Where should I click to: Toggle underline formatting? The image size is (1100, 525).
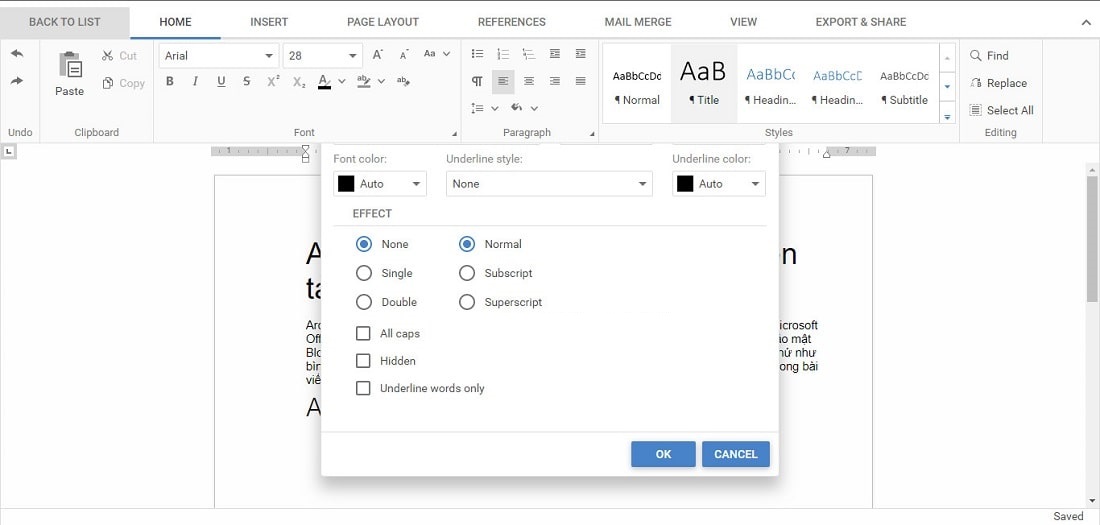click(x=221, y=81)
